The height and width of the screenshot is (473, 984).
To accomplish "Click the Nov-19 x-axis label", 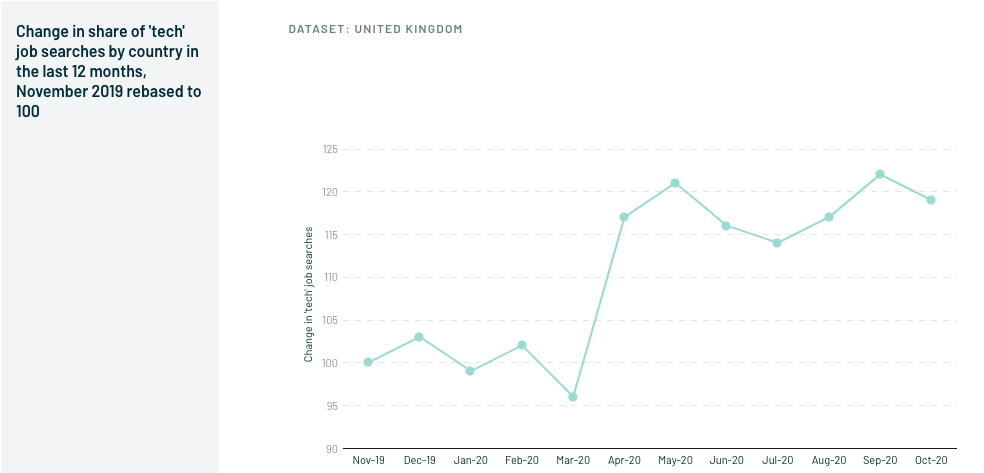I will [x=368, y=460].
